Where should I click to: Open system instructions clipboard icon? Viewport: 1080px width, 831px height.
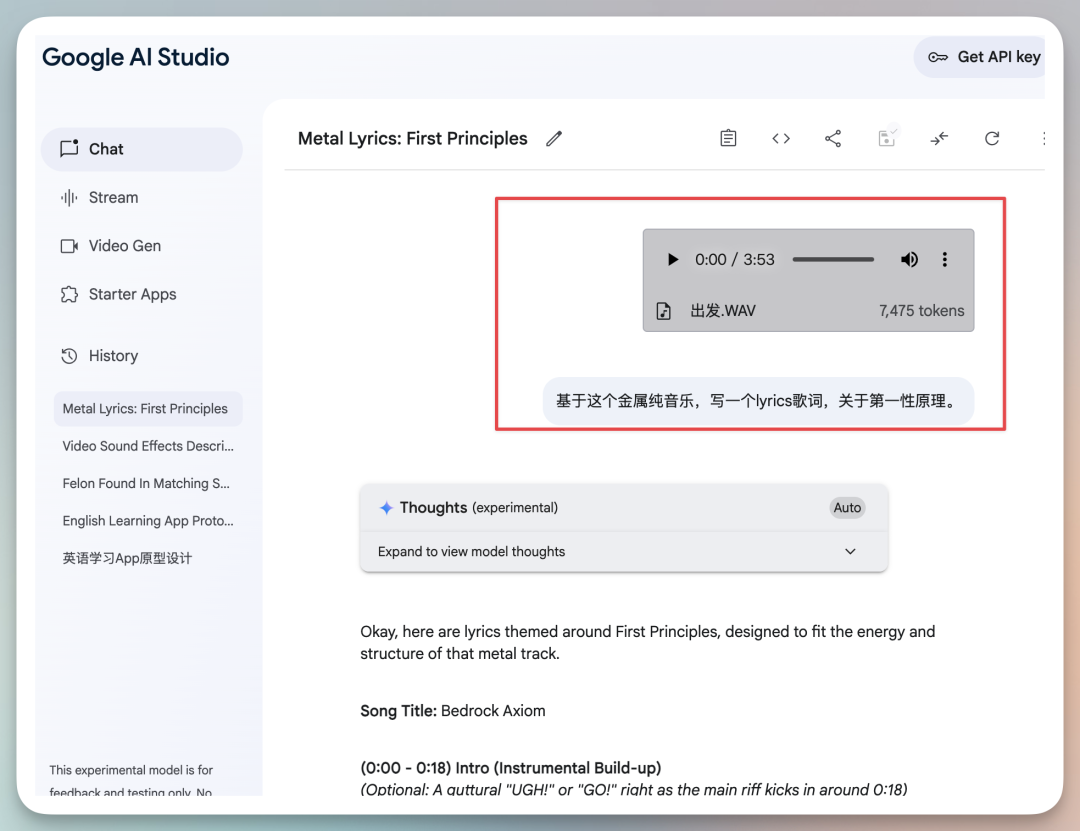pos(728,138)
